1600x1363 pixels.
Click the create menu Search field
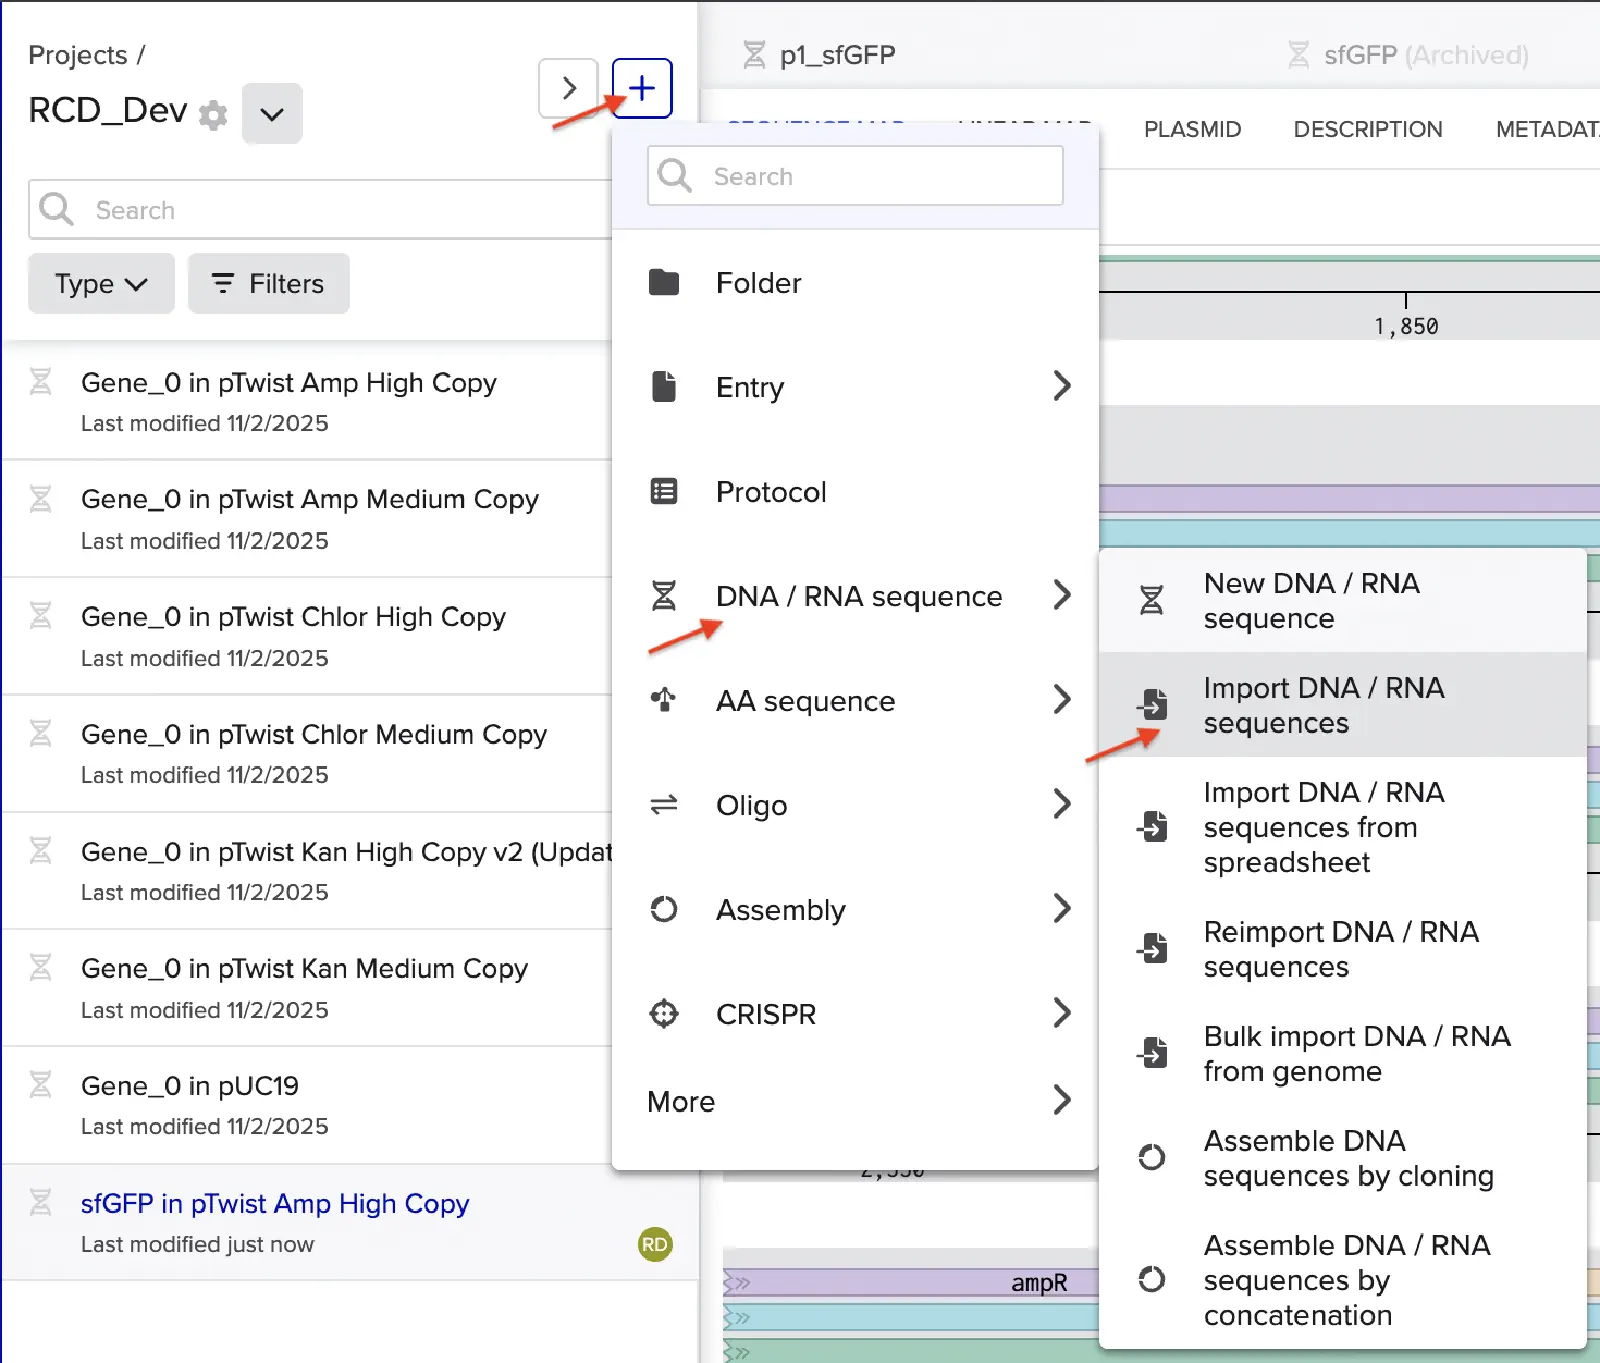tap(870, 176)
